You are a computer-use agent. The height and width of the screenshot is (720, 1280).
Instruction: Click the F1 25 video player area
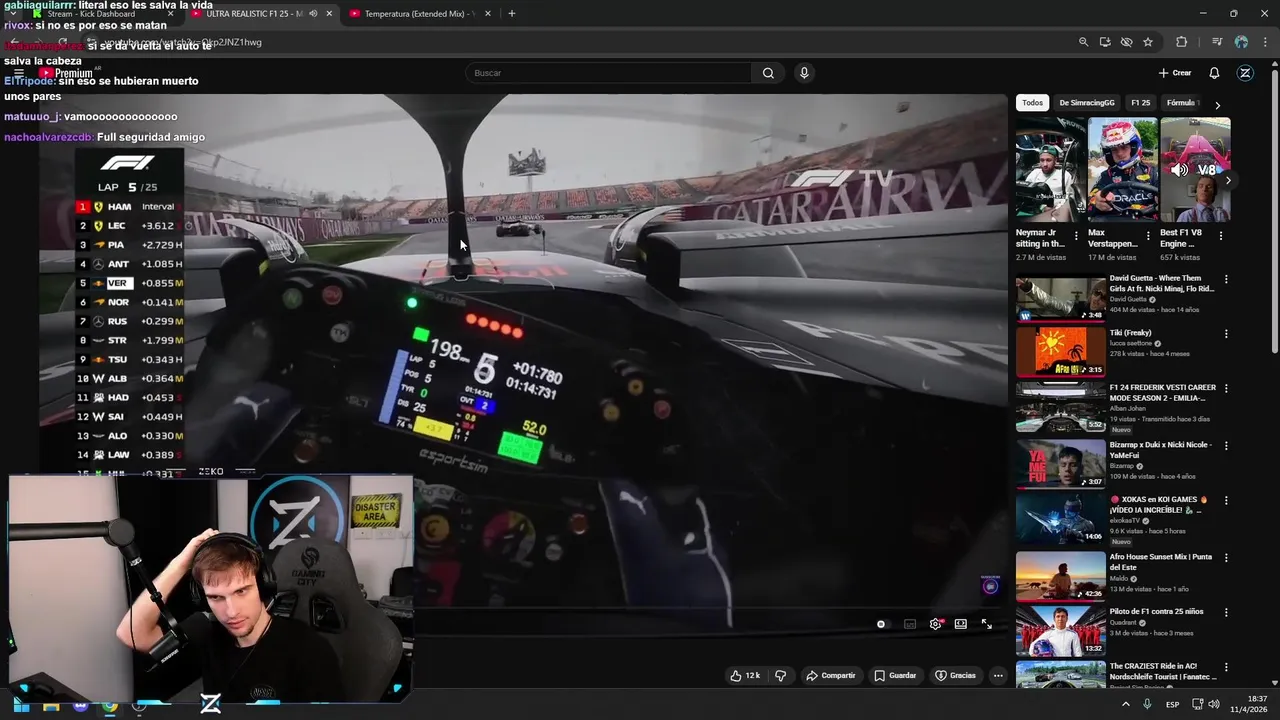pos(523,365)
